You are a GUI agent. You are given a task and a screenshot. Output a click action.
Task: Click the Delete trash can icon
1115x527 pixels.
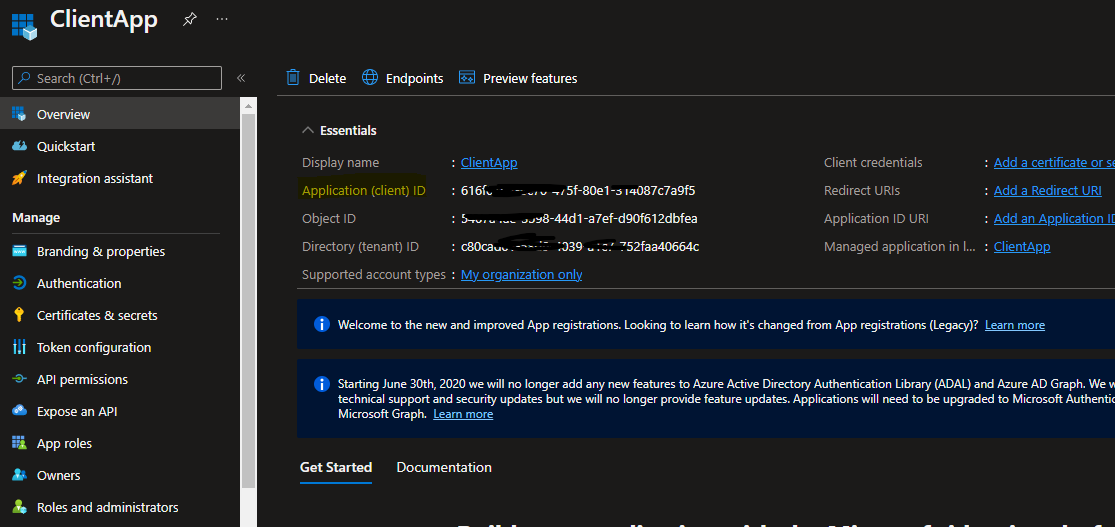tap(293, 78)
